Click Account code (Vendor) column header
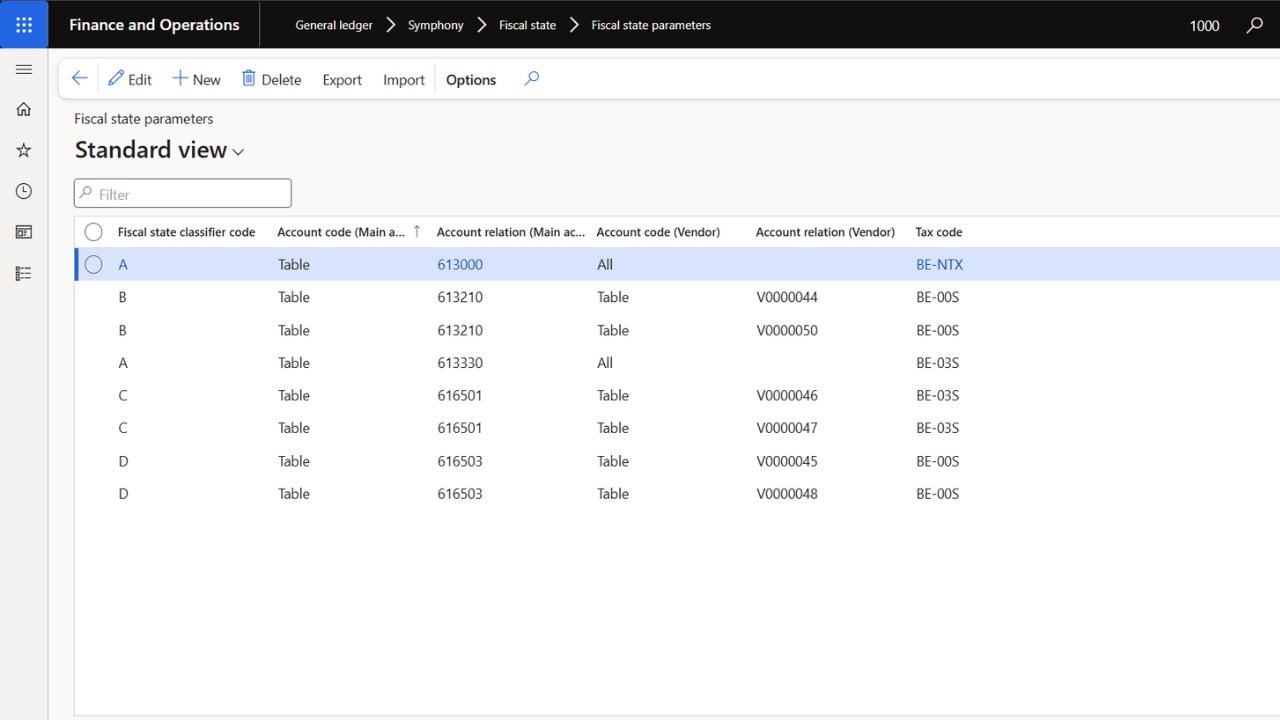 pos(658,232)
